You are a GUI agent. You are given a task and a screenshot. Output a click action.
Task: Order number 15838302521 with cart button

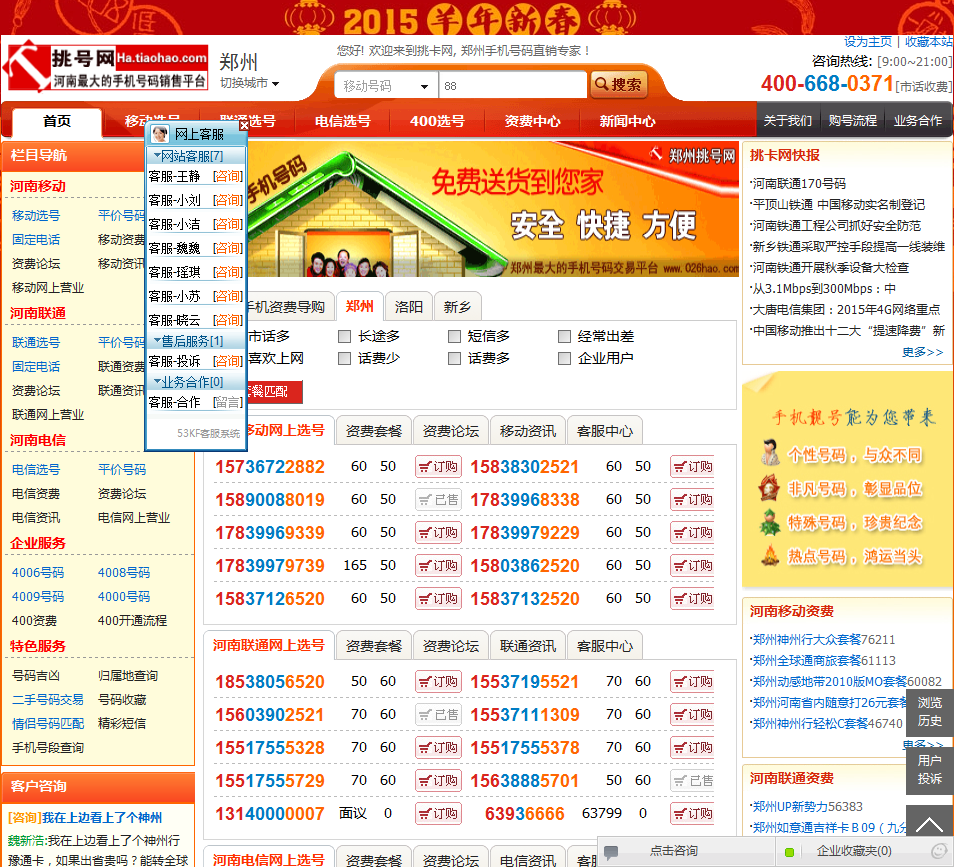[x=693, y=467]
